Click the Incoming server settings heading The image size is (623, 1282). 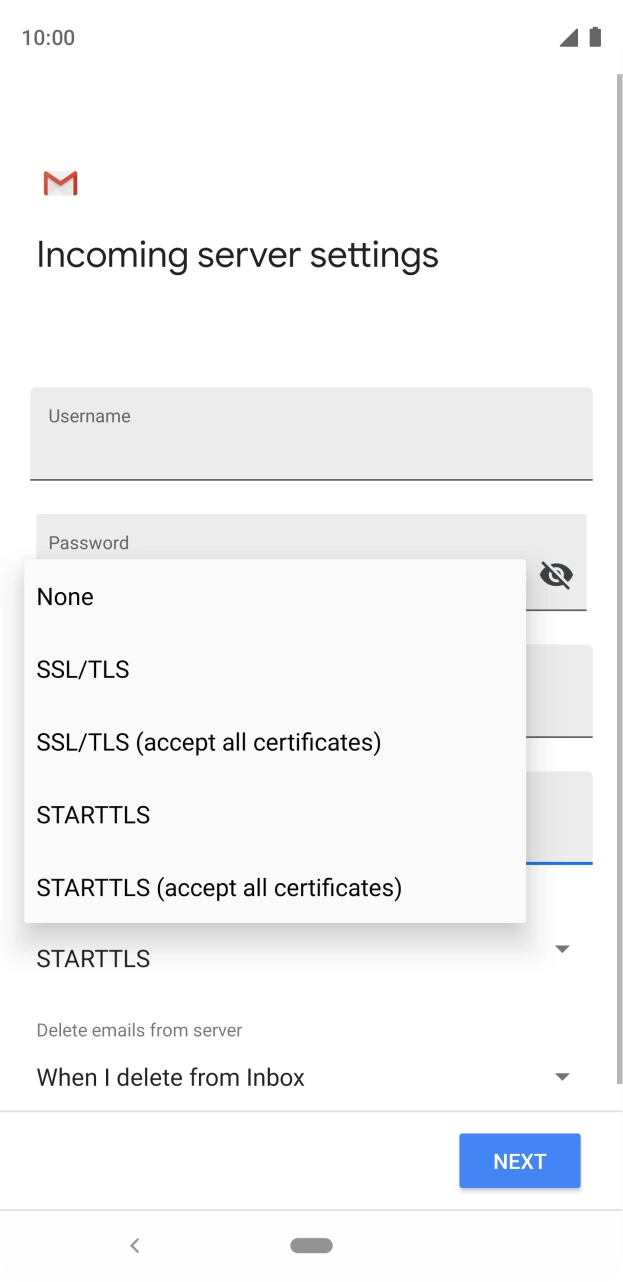[237, 255]
